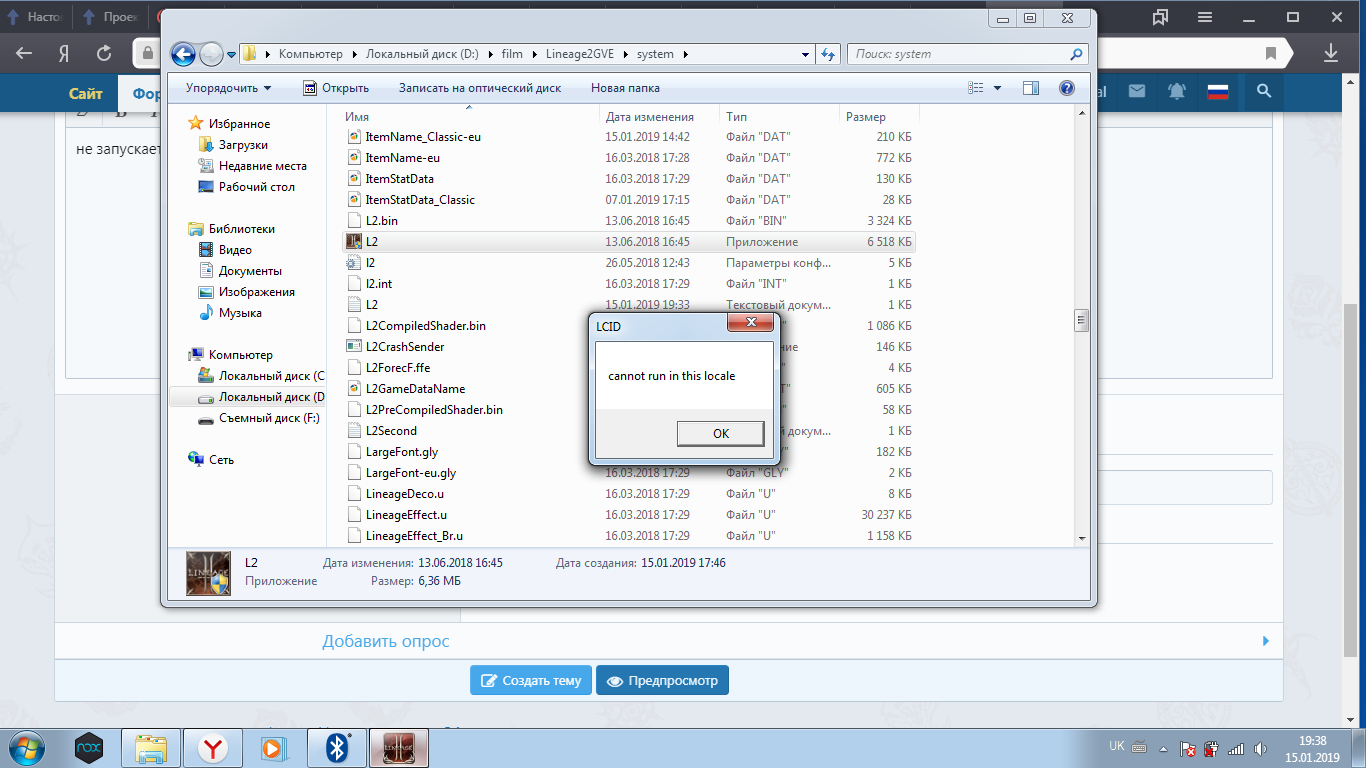Click the browser page search magnifier icon
Screen dimensions: 1366x768
[1263, 91]
